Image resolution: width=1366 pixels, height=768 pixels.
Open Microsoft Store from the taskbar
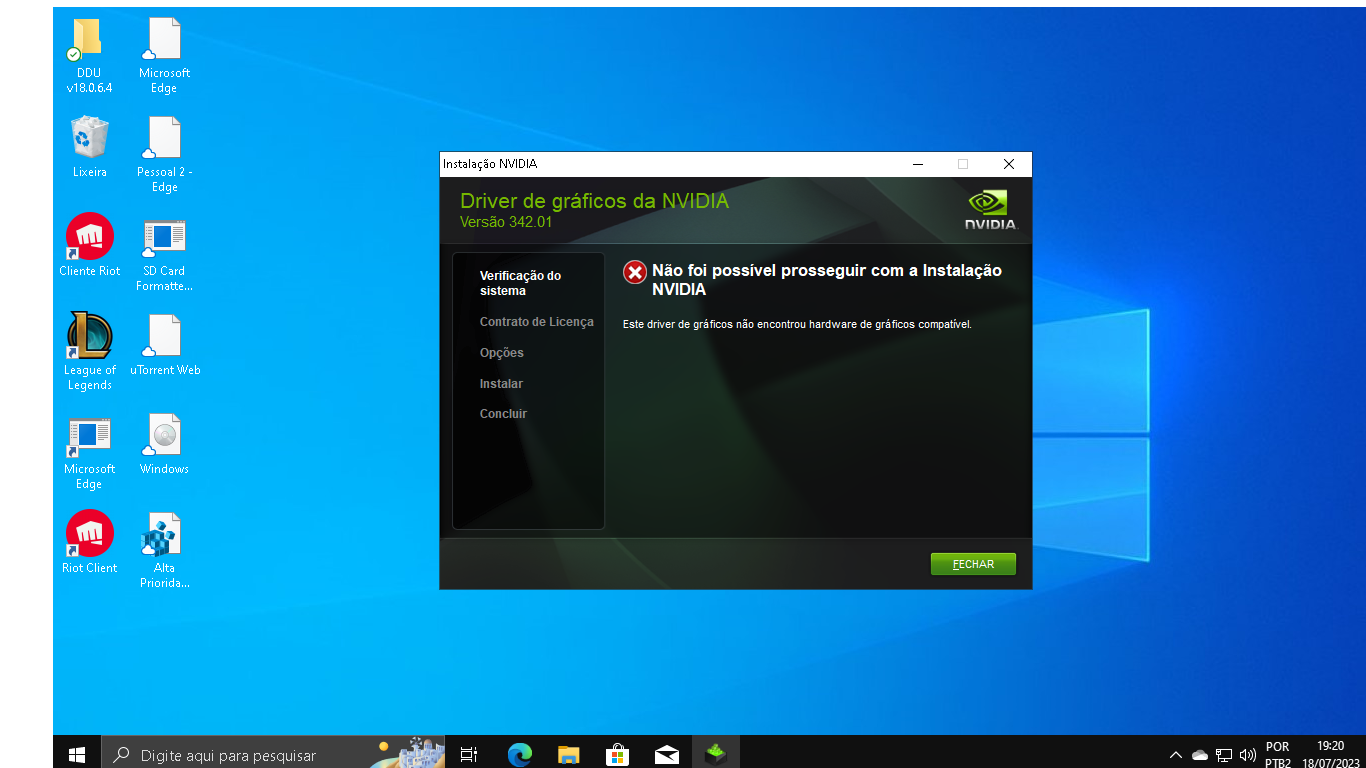(x=617, y=755)
